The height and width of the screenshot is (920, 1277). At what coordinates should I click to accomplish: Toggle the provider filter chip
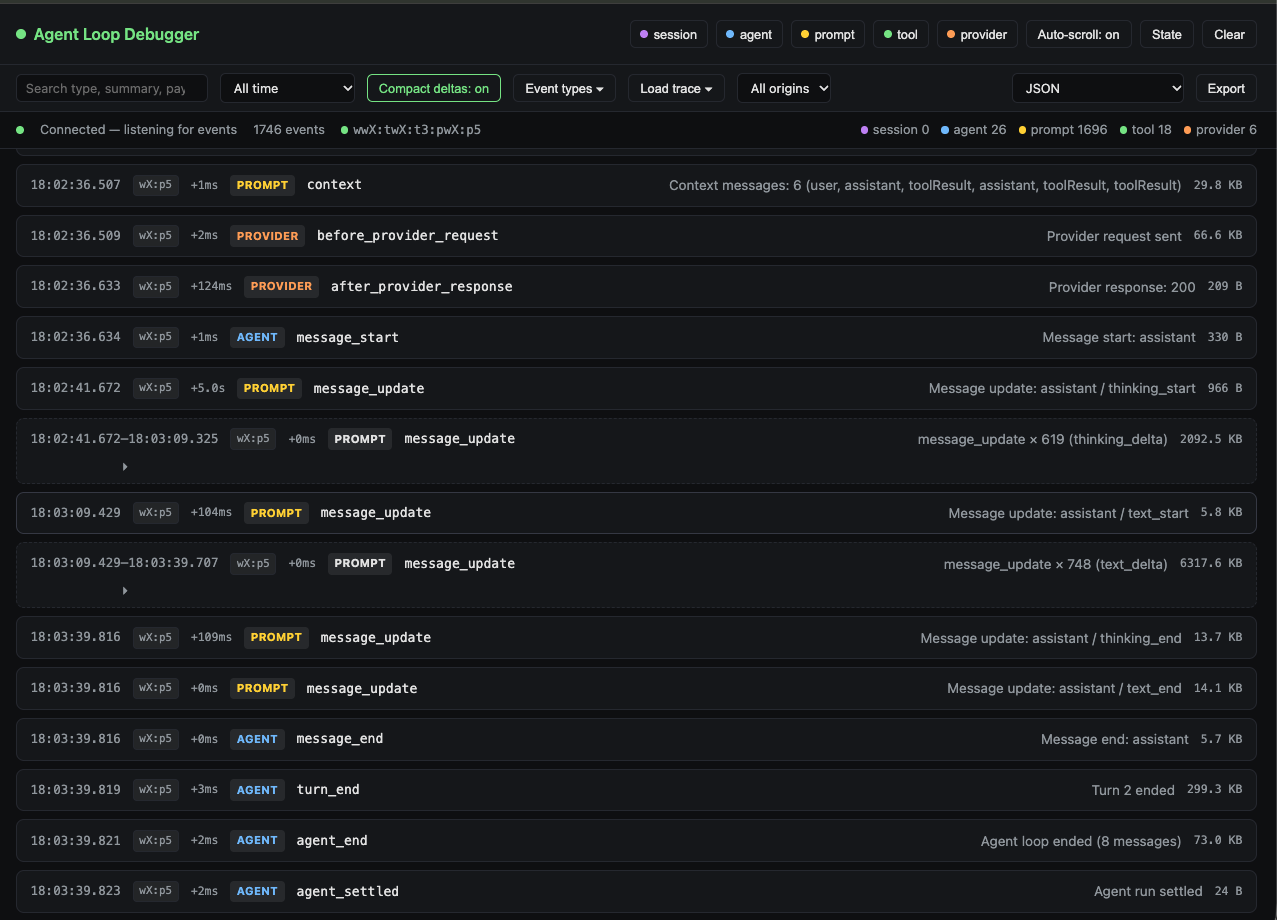coord(977,34)
